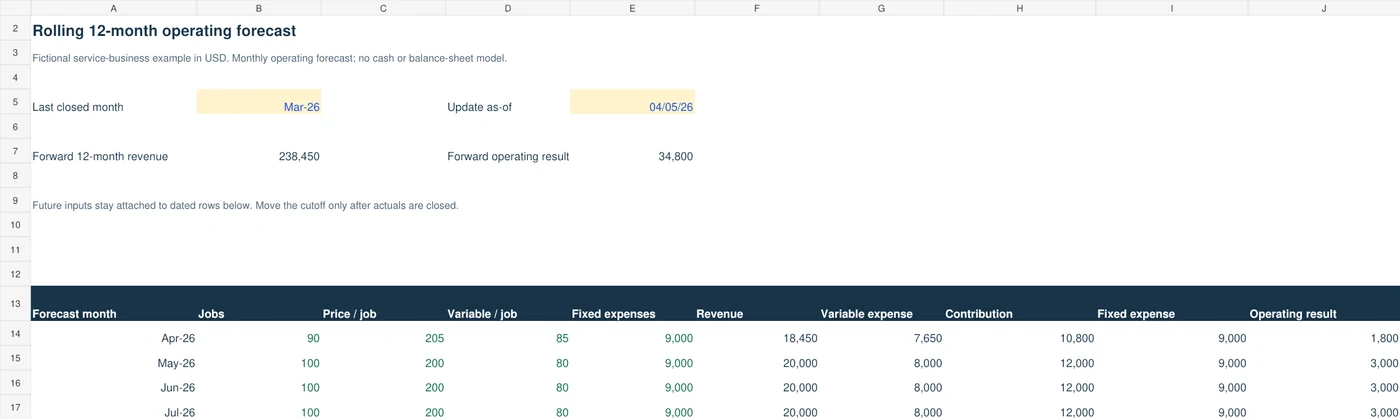The image size is (1400, 419).
Task: Select row 15 header
Action: (x=15, y=358)
